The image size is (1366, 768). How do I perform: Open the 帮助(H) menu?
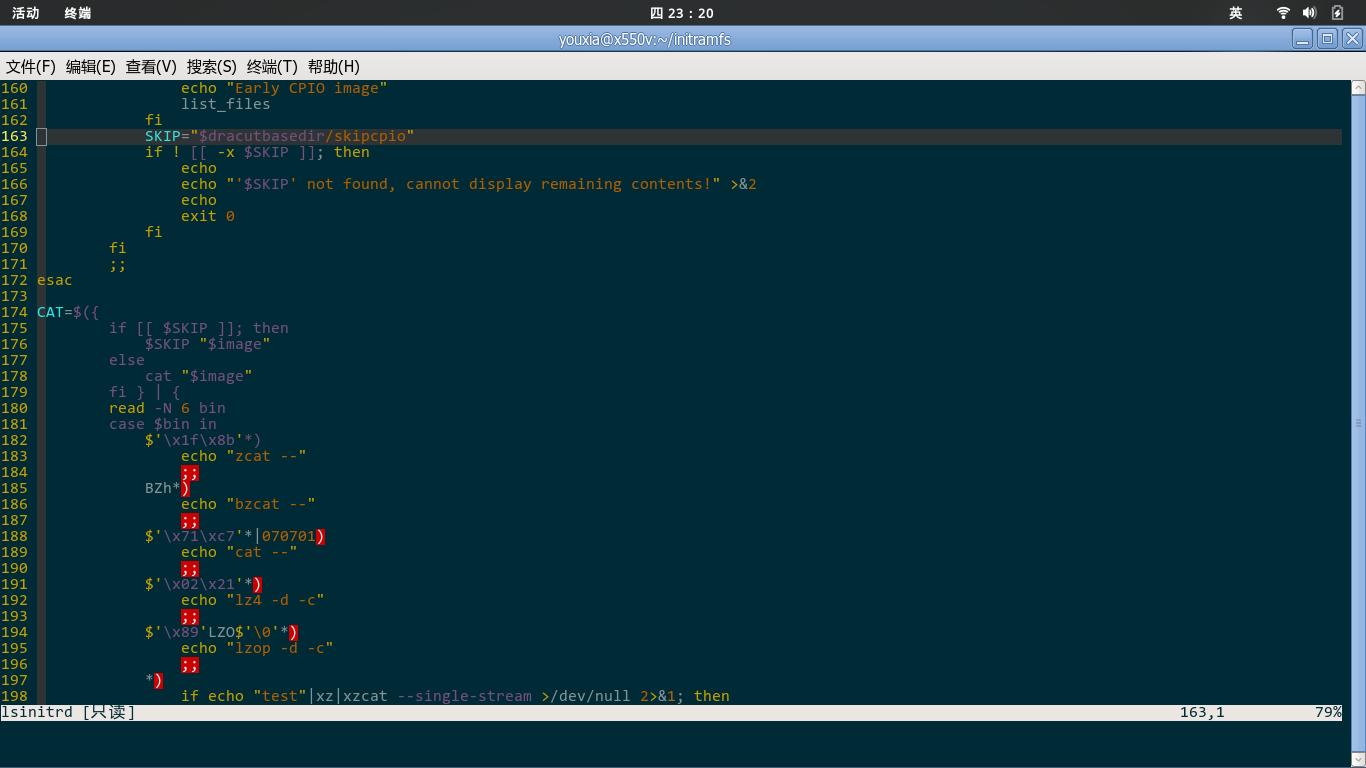tap(334, 66)
